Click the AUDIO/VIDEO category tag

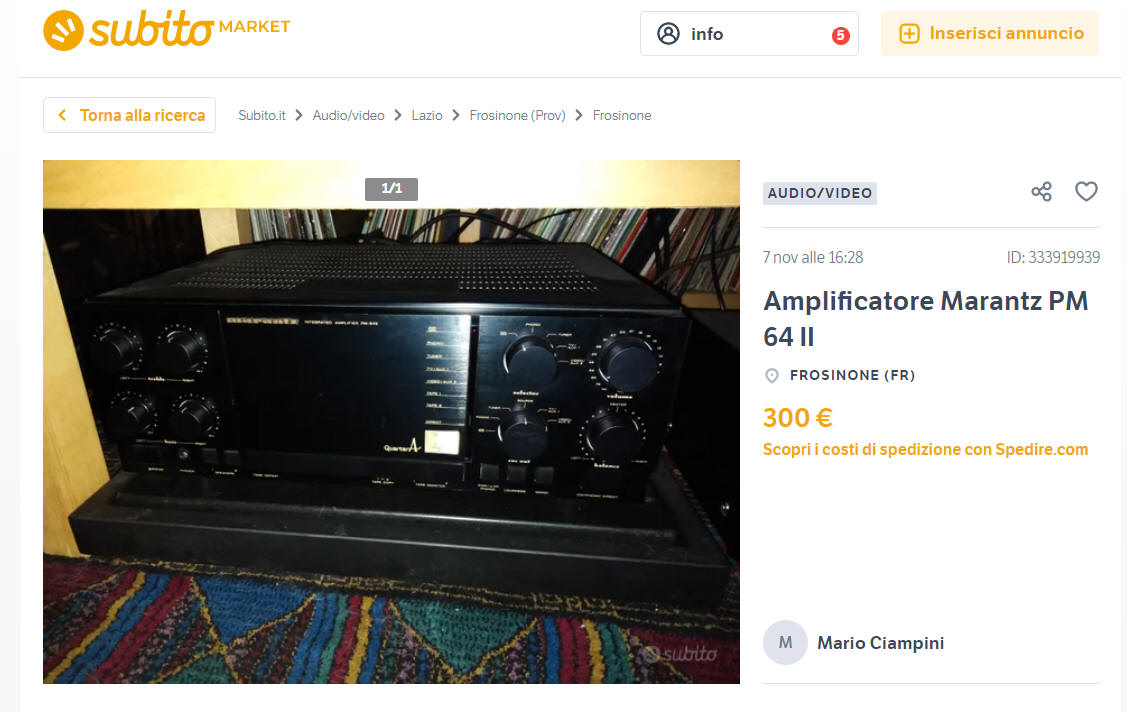819,193
